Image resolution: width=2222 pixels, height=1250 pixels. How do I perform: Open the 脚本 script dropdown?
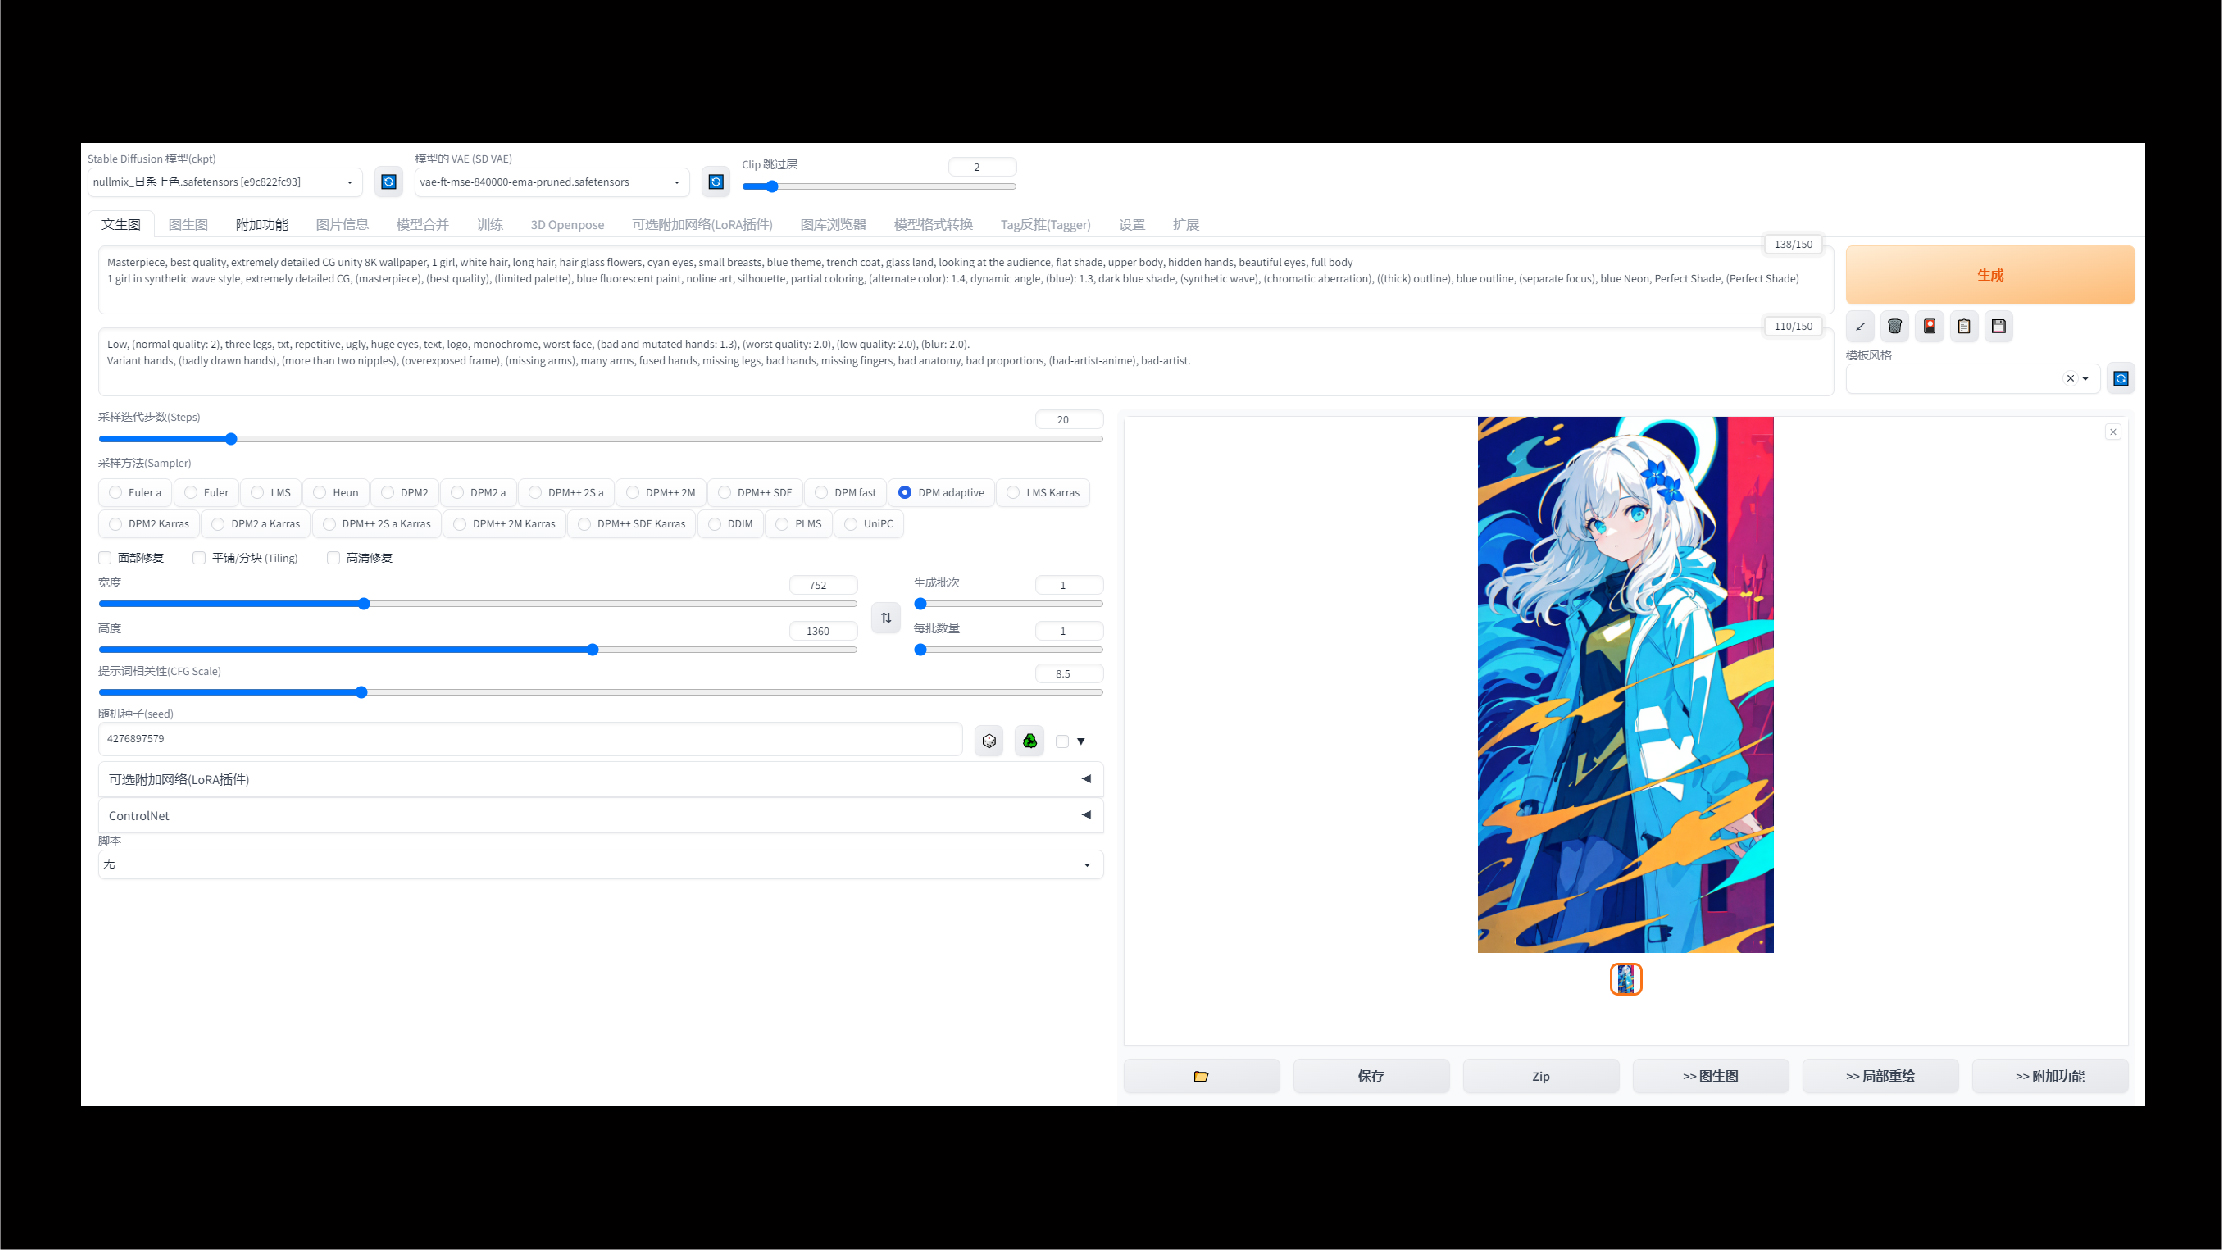pyautogui.click(x=600, y=865)
